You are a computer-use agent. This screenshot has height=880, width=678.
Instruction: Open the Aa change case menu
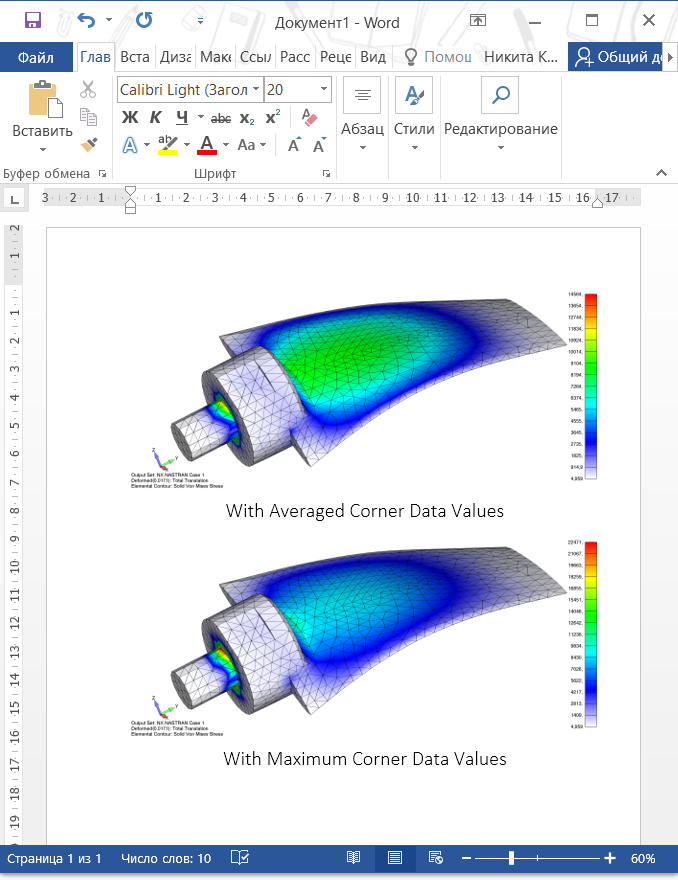251,145
